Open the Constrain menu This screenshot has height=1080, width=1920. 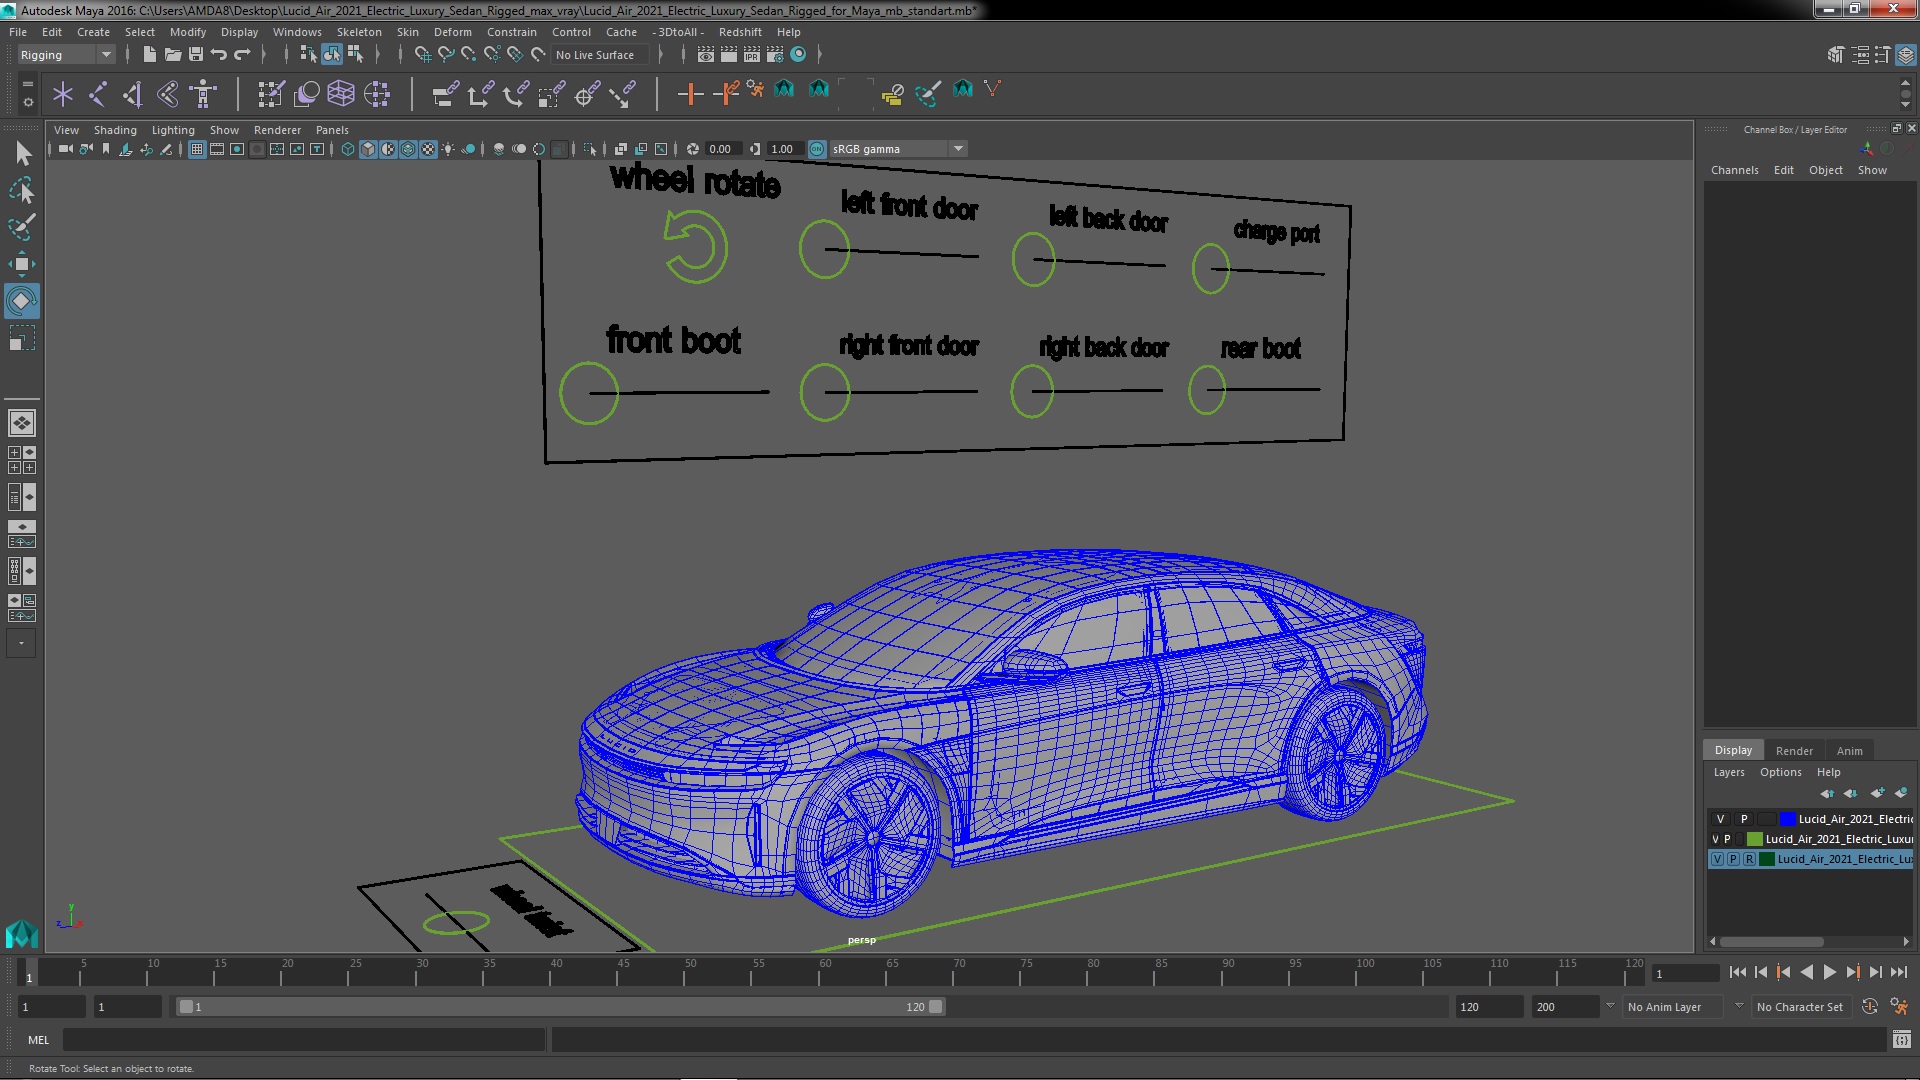(x=511, y=32)
